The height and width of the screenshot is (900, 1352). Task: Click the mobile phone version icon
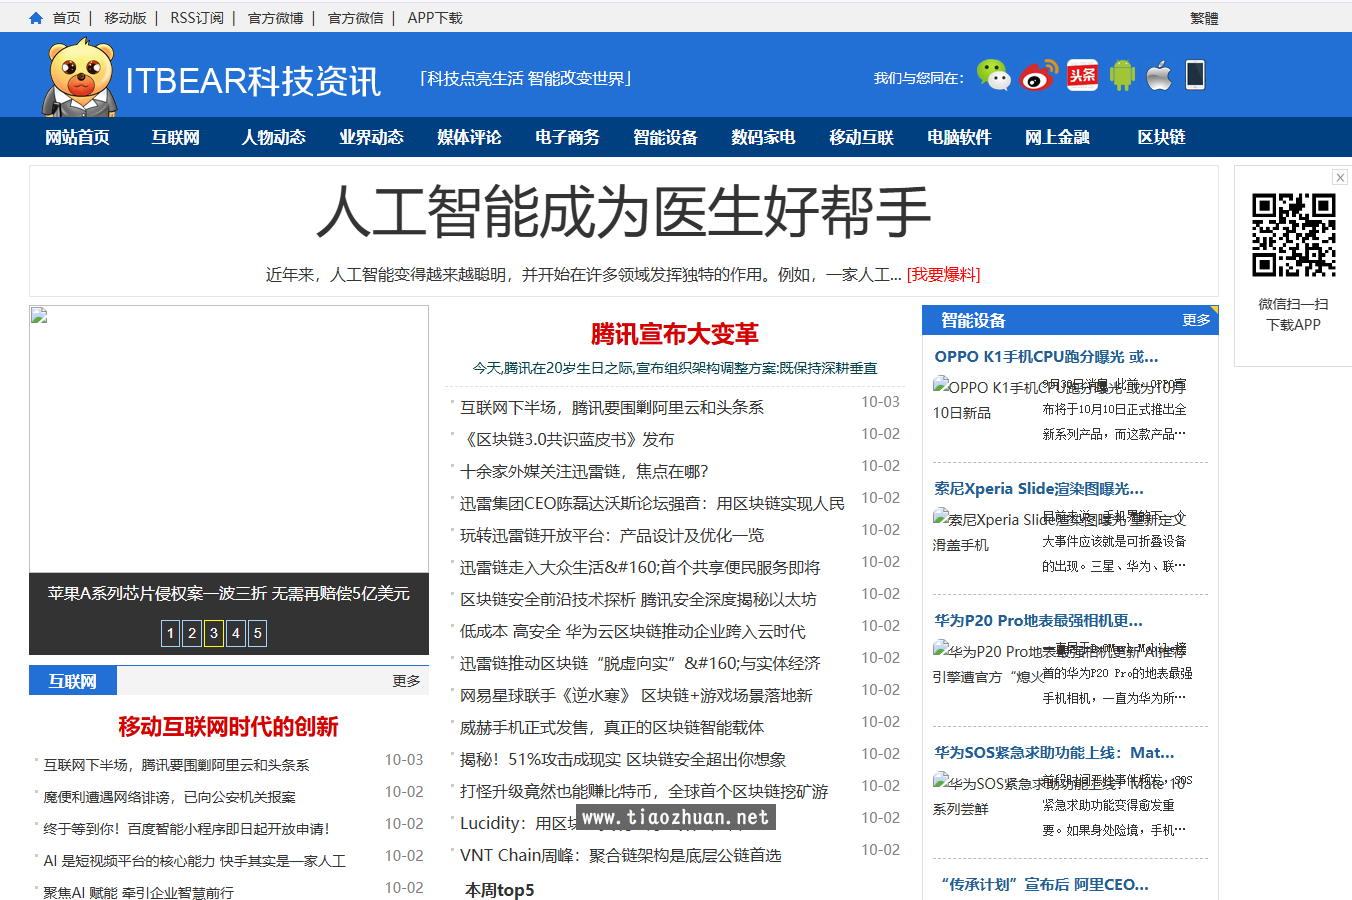click(x=1197, y=75)
